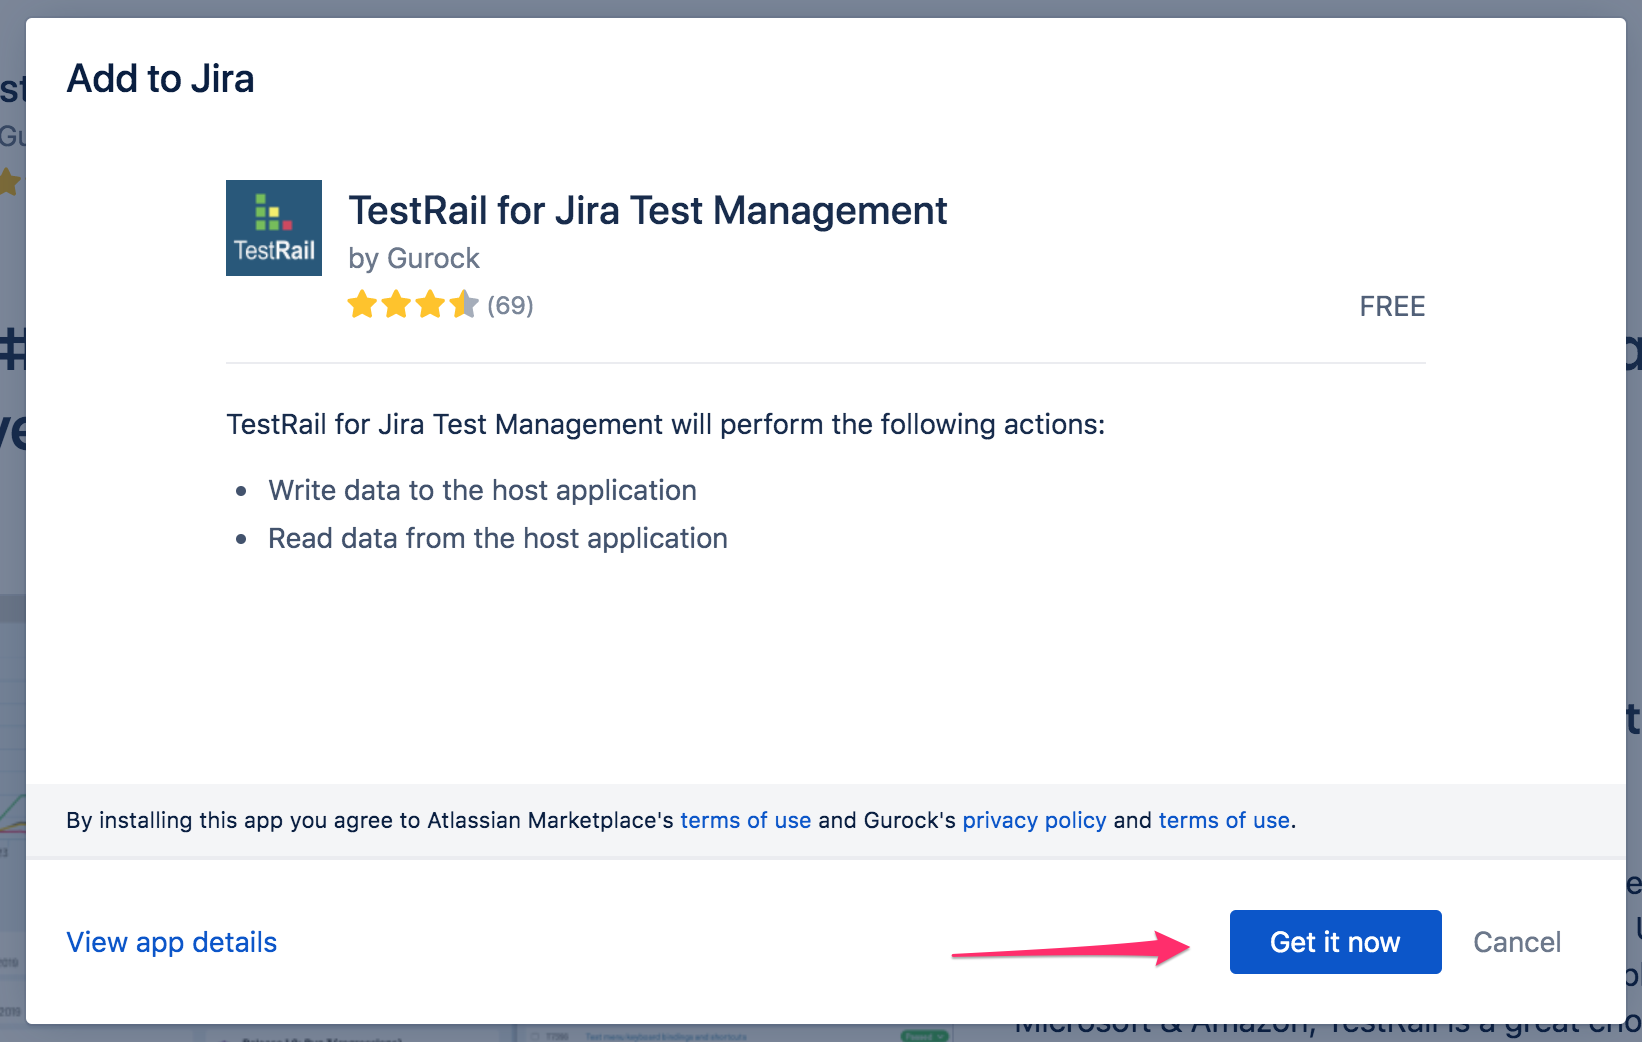Click "Write data to the host application" item
1642x1042 pixels.
(x=482, y=490)
